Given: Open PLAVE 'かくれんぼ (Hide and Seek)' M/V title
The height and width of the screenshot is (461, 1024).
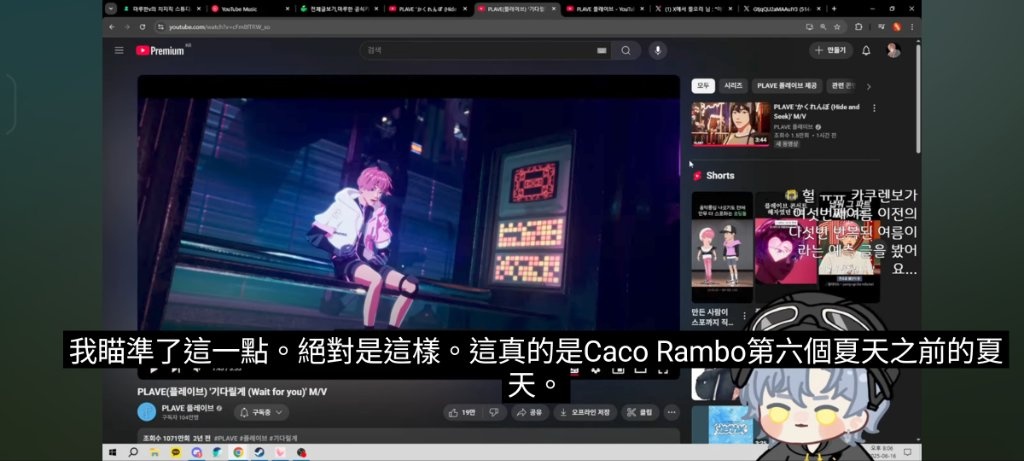Looking at the screenshot, I should coord(816,110).
